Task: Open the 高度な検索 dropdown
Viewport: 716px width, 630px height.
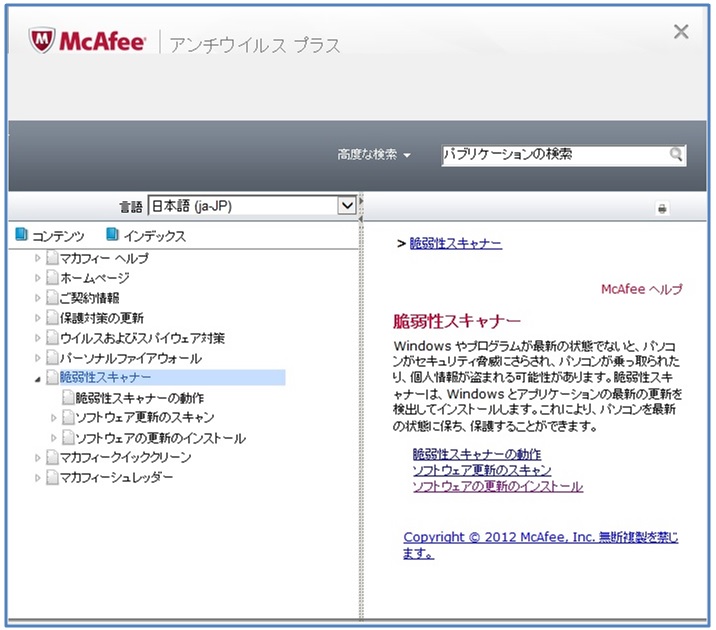Action: coord(374,155)
